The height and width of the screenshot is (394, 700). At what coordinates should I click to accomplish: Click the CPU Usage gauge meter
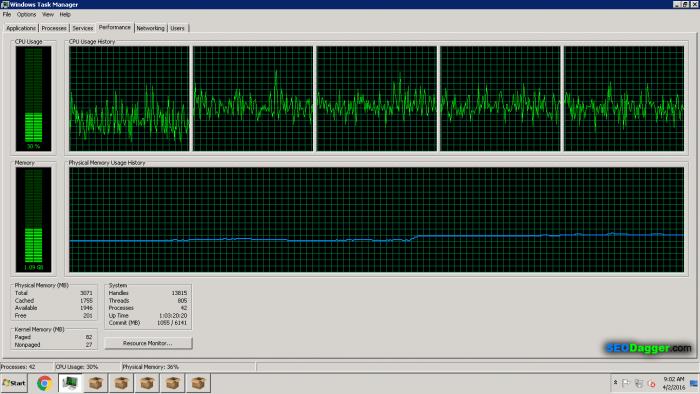(x=33, y=99)
